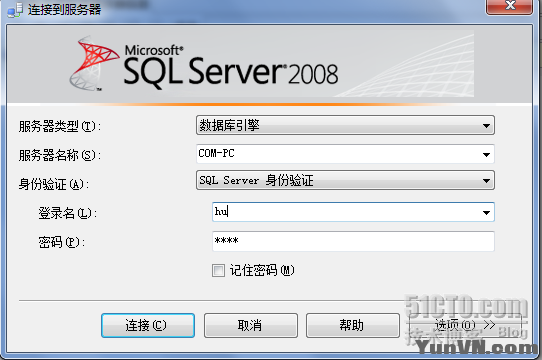This screenshot has height=360, width=542.
Task: Open the Authentication (身份验证) dropdown
Action: [x=345, y=180]
